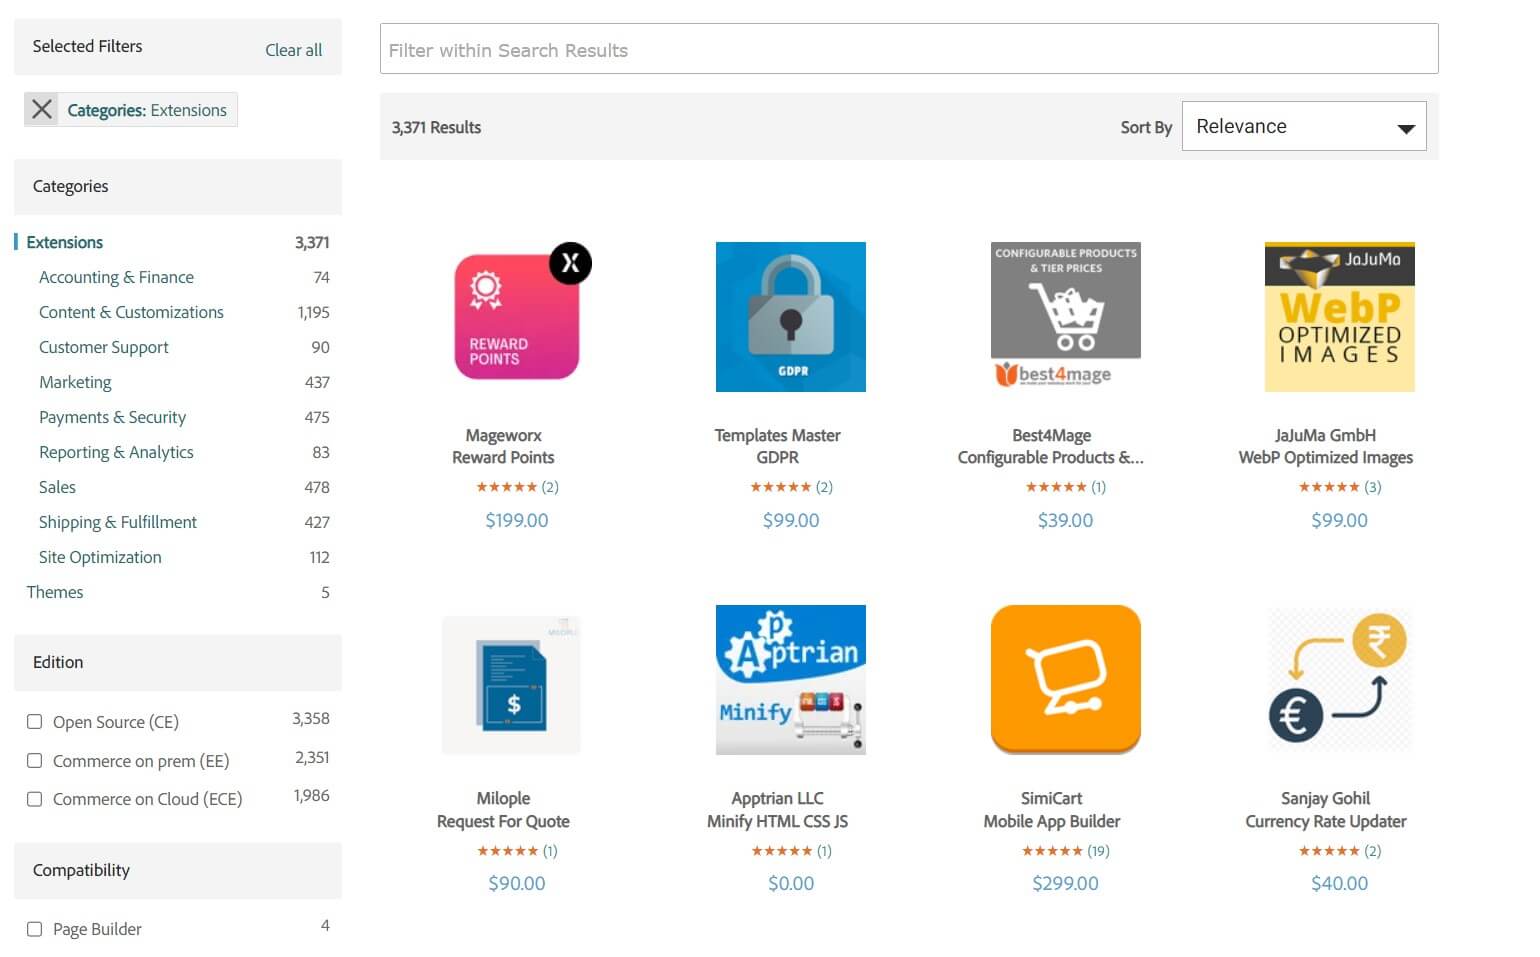Open the Configurable Products &... title link
This screenshot has height=957, width=1540.
(1051, 457)
